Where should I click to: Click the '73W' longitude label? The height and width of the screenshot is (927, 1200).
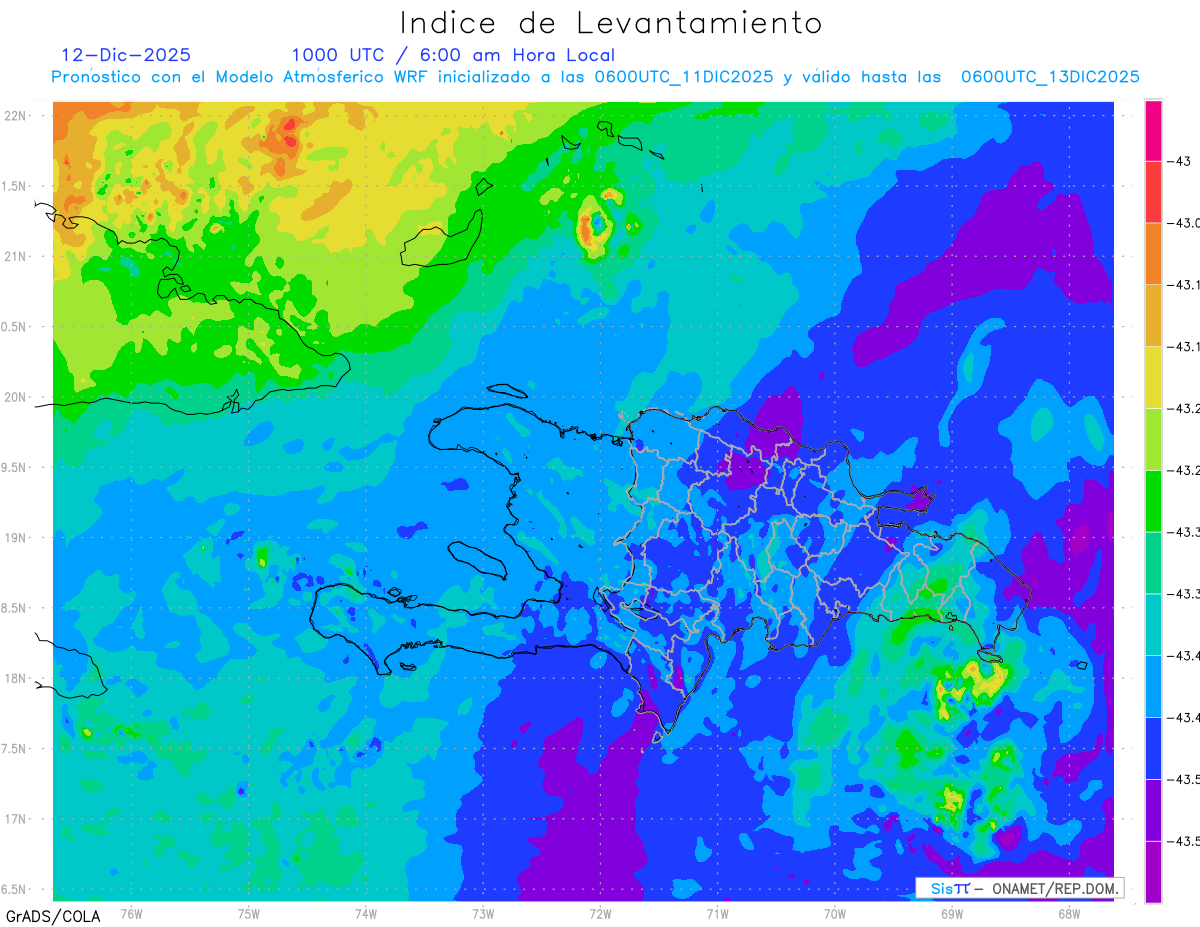[x=483, y=913]
